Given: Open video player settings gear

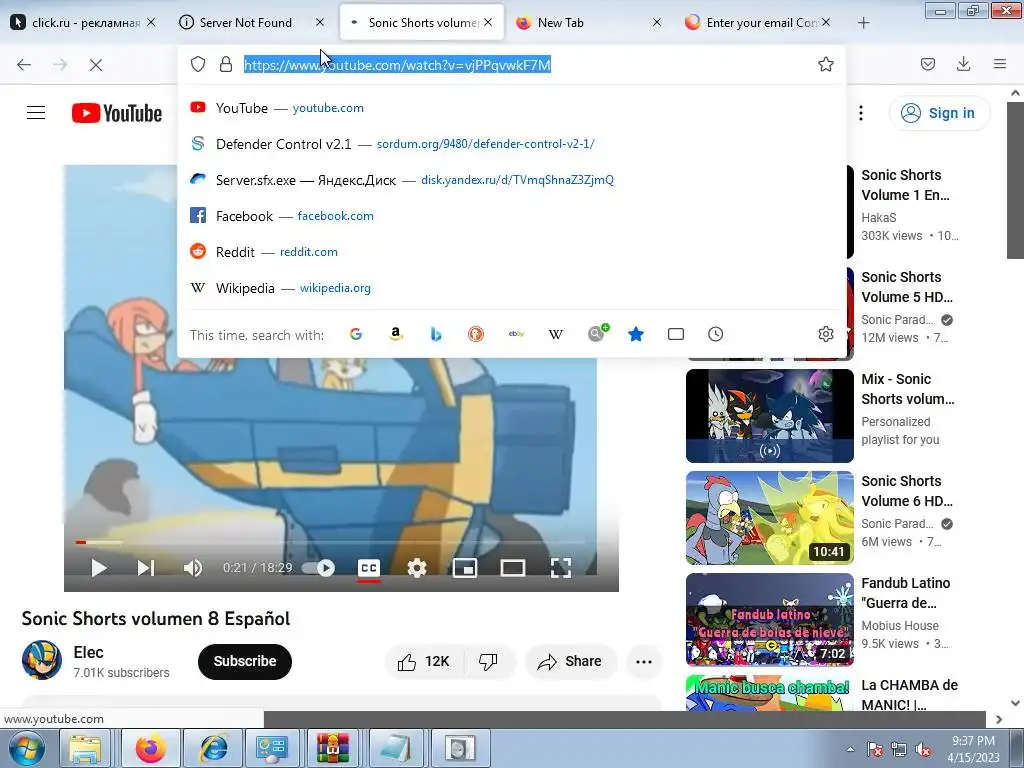Looking at the screenshot, I should [x=417, y=568].
